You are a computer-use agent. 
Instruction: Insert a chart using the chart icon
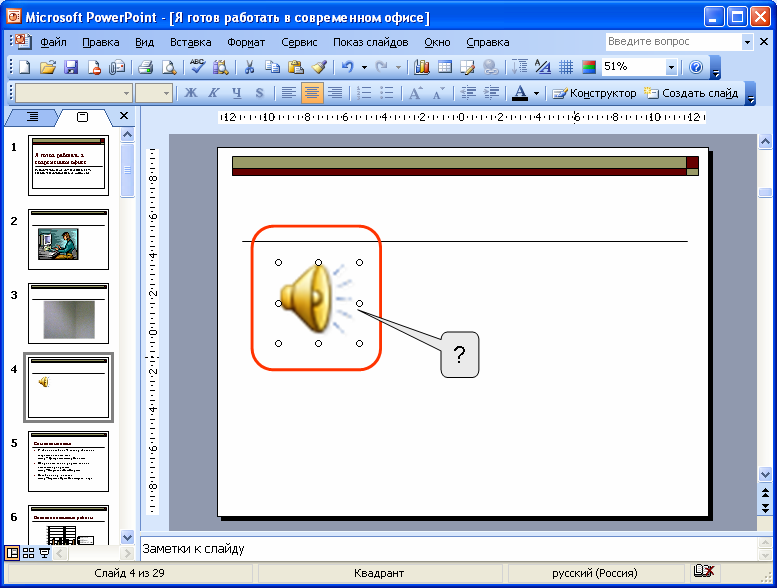point(422,67)
